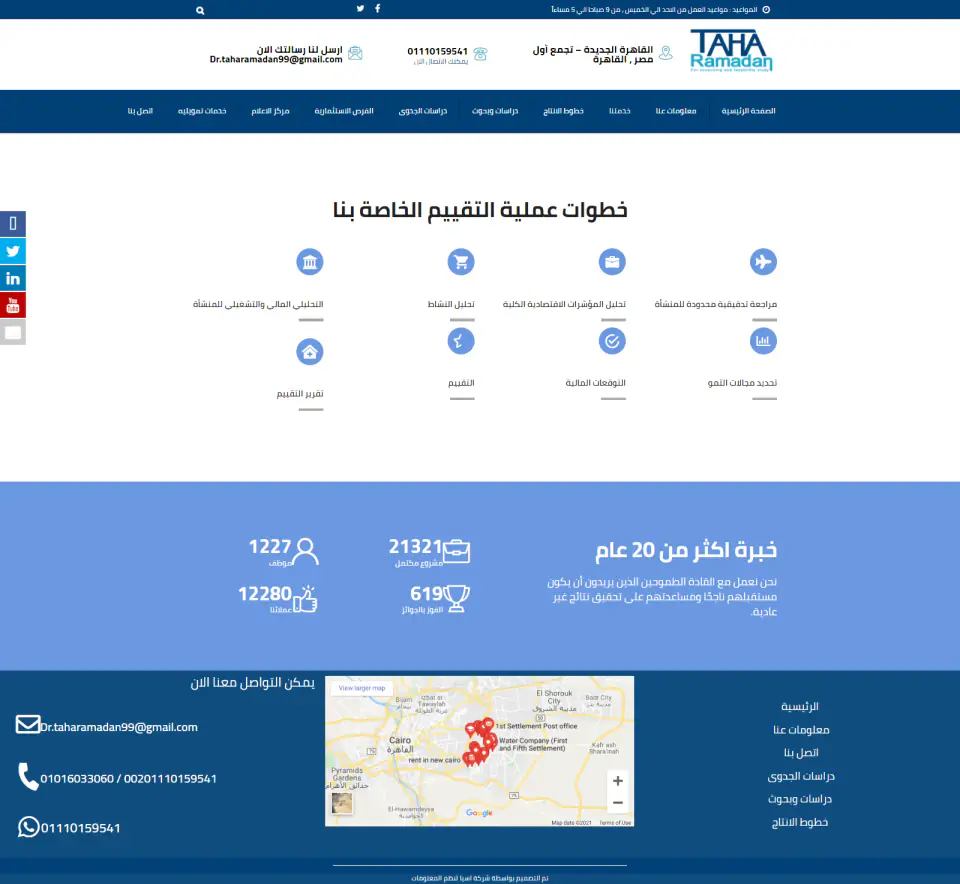Open the search magnifier icon in top bar
Viewport: 960px width, 884px height.
click(200, 10)
